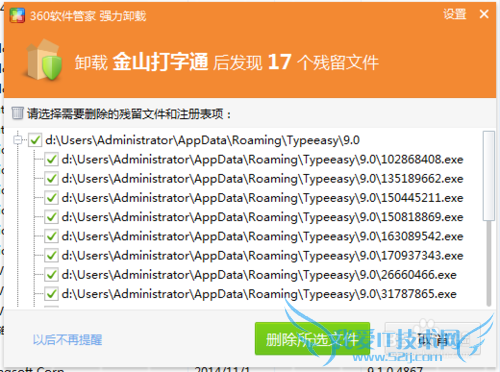Uncheck the Typeeasy\9.0 parent folder checkbox

coord(35,140)
